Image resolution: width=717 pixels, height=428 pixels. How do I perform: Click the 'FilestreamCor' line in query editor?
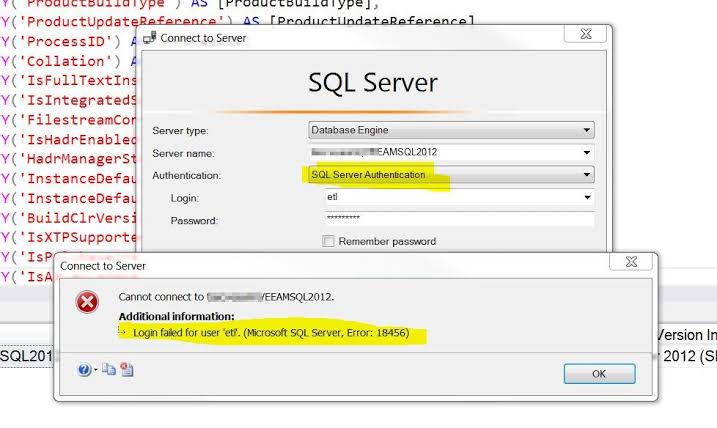click(x=69, y=120)
